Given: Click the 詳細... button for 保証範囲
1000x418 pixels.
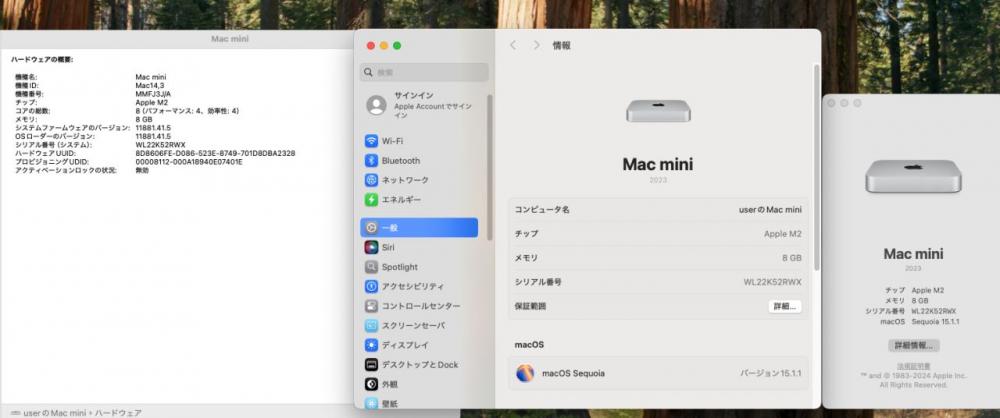Looking at the screenshot, I should point(784,306).
